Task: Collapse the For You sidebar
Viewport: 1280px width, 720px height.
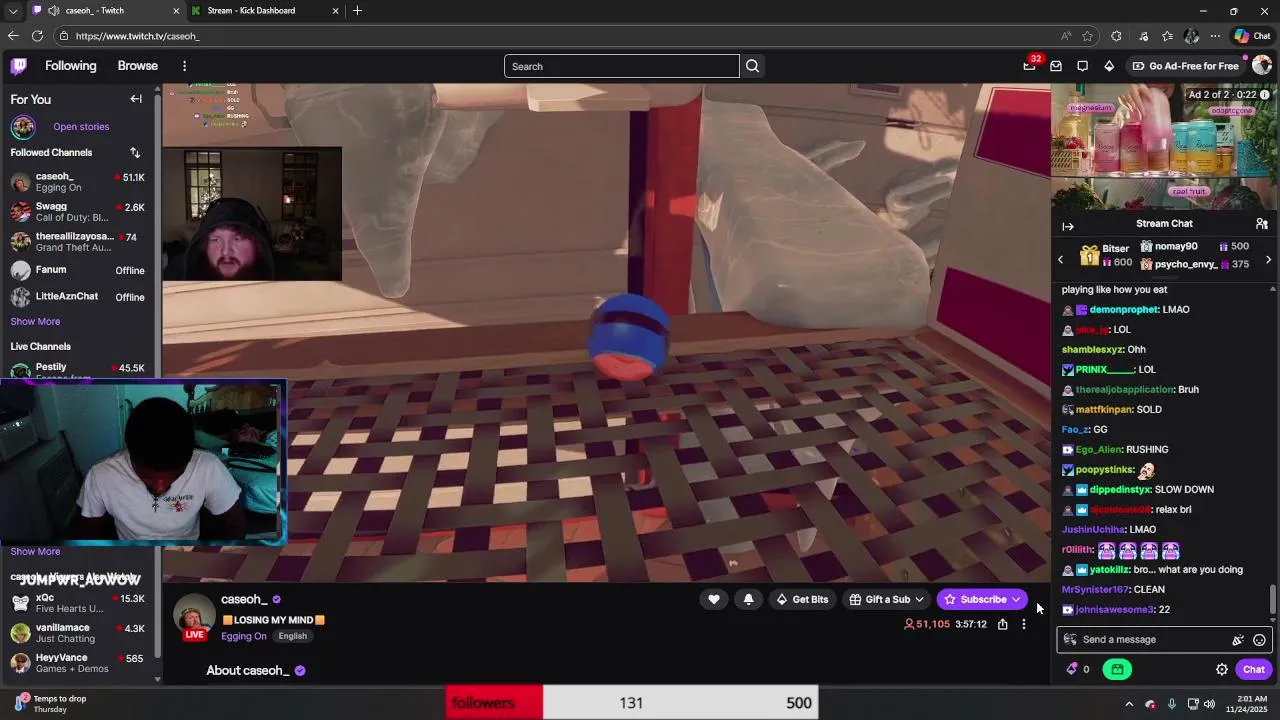Action: 136,99
